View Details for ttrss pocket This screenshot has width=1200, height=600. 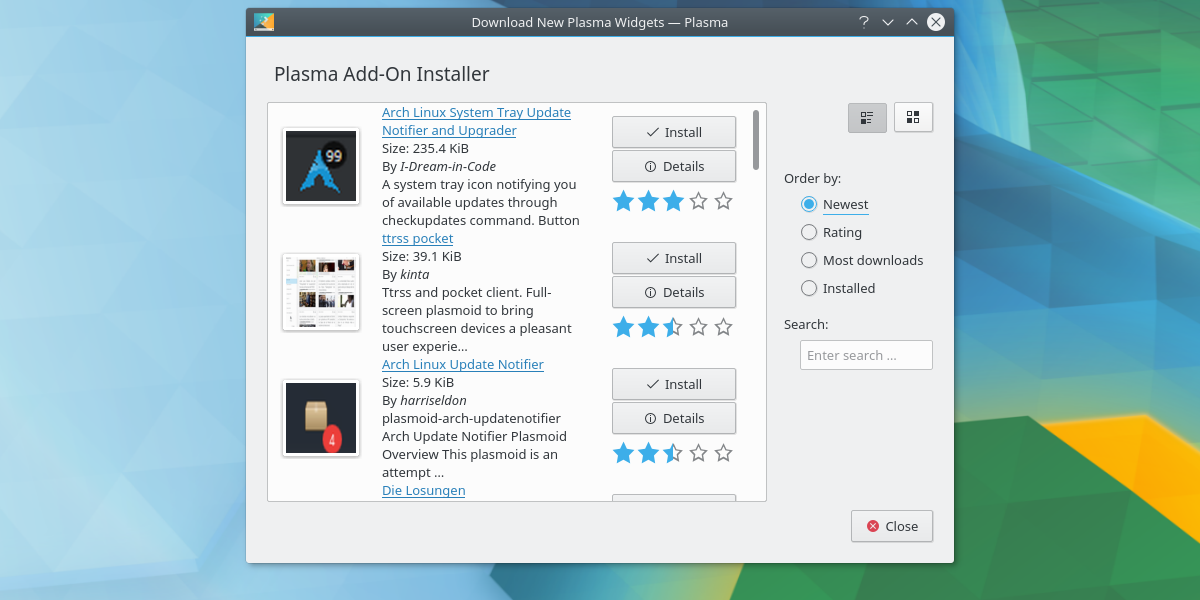(674, 292)
